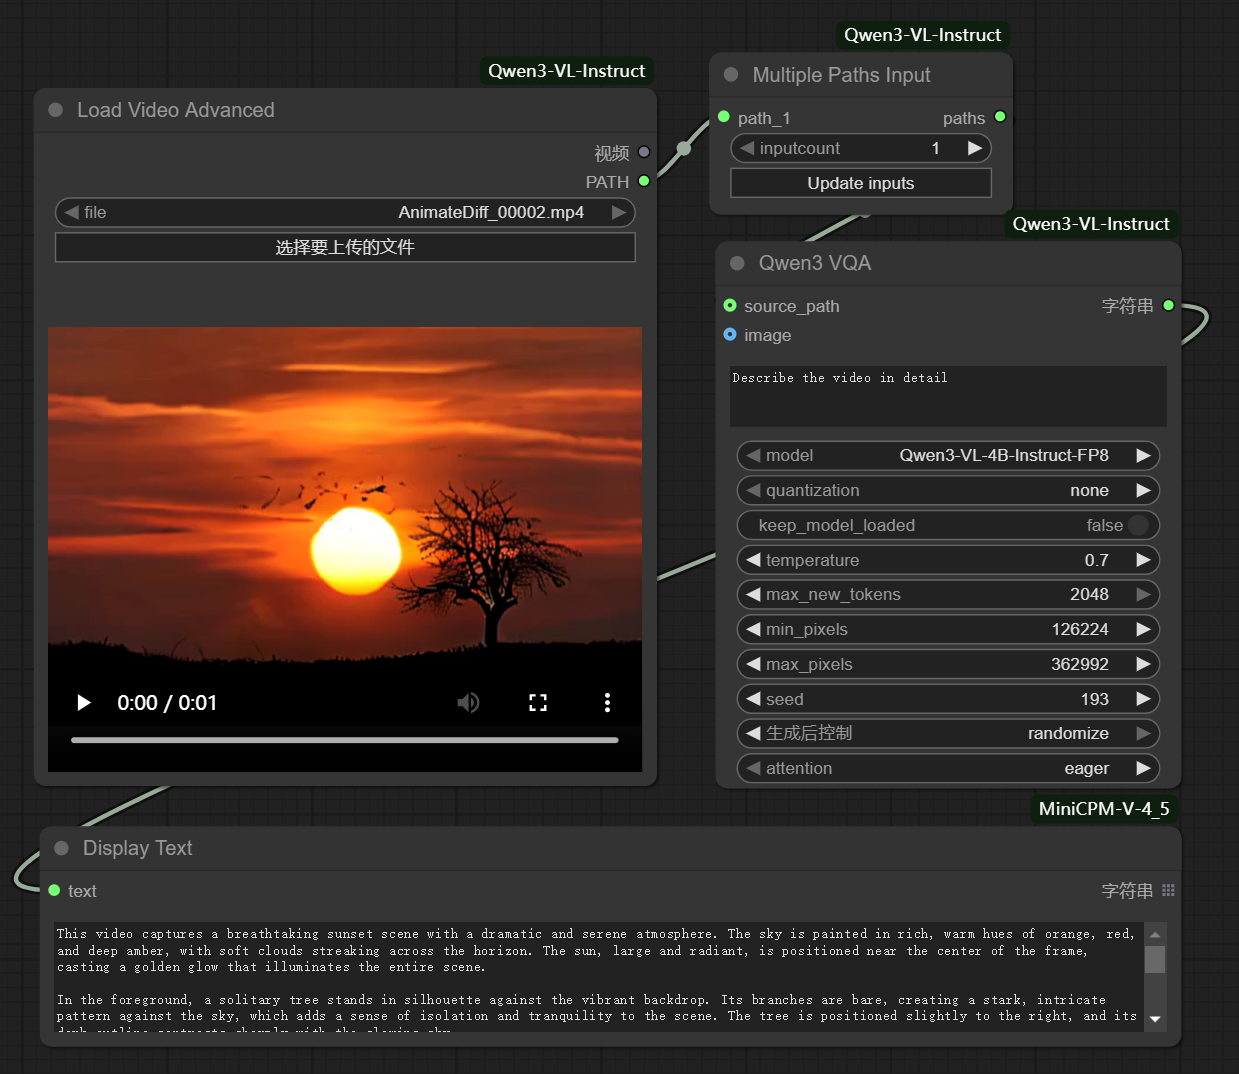The width and height of the screenshot is (1239, 1074).
Task: Click the grid icon beside 字符串 output
Action: tap(1168, 890)
